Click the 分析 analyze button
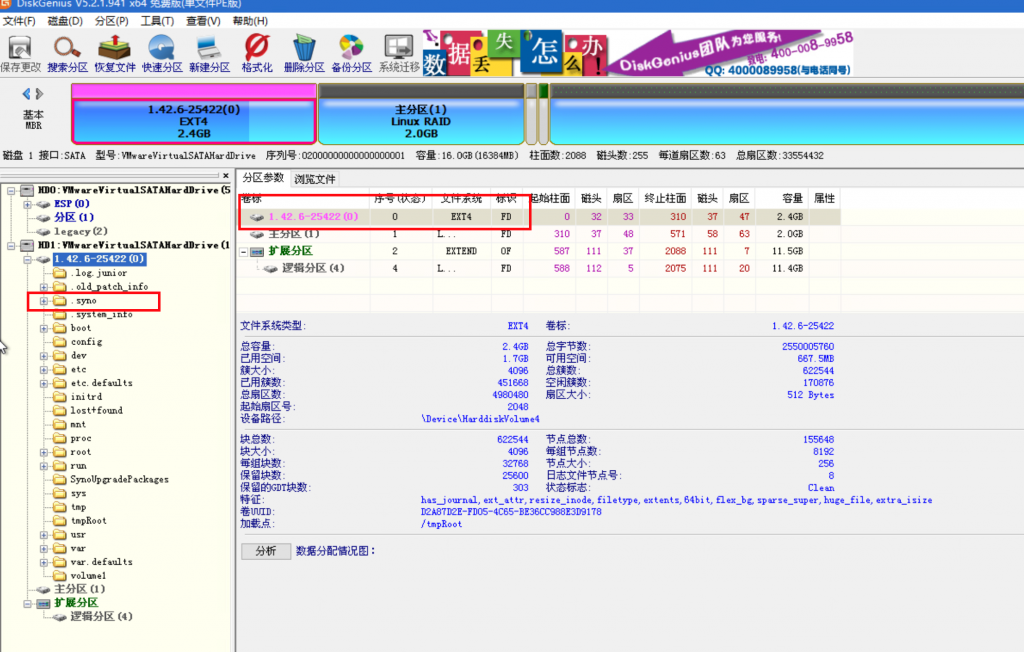 [x=266, y=551]
